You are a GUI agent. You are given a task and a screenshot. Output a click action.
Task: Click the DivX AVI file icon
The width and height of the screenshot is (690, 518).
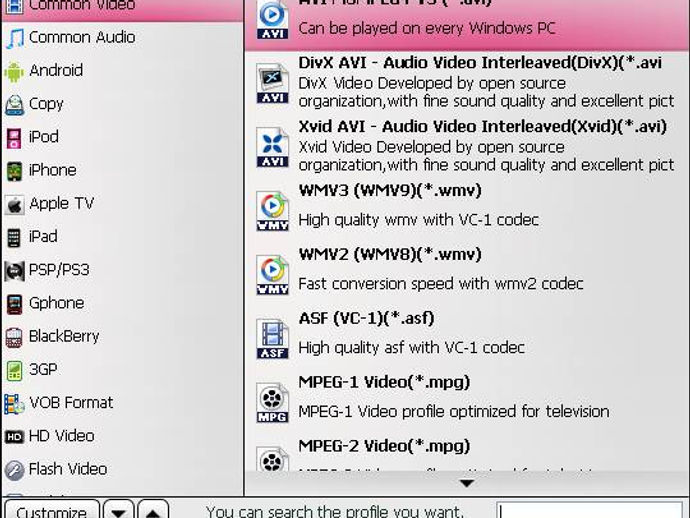pos(272,83)
